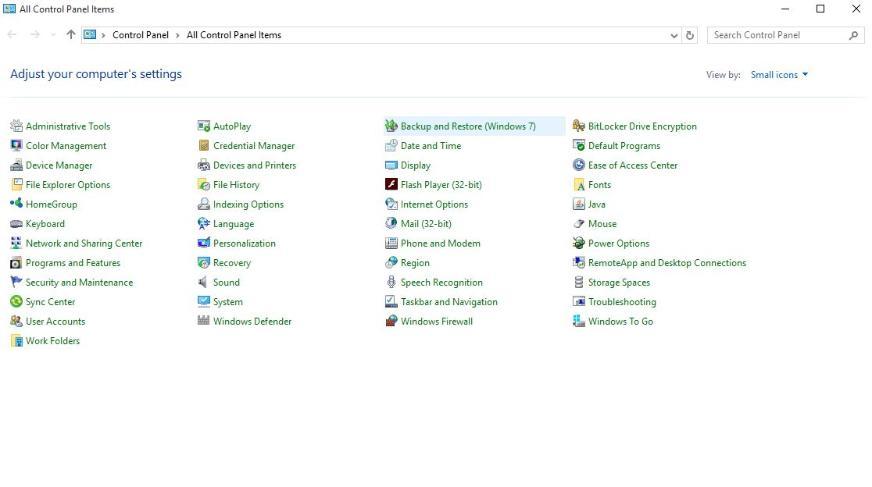Screen dimensions: 872x487
Task: Open the AutoPlay icon
Action: point(204,126)
